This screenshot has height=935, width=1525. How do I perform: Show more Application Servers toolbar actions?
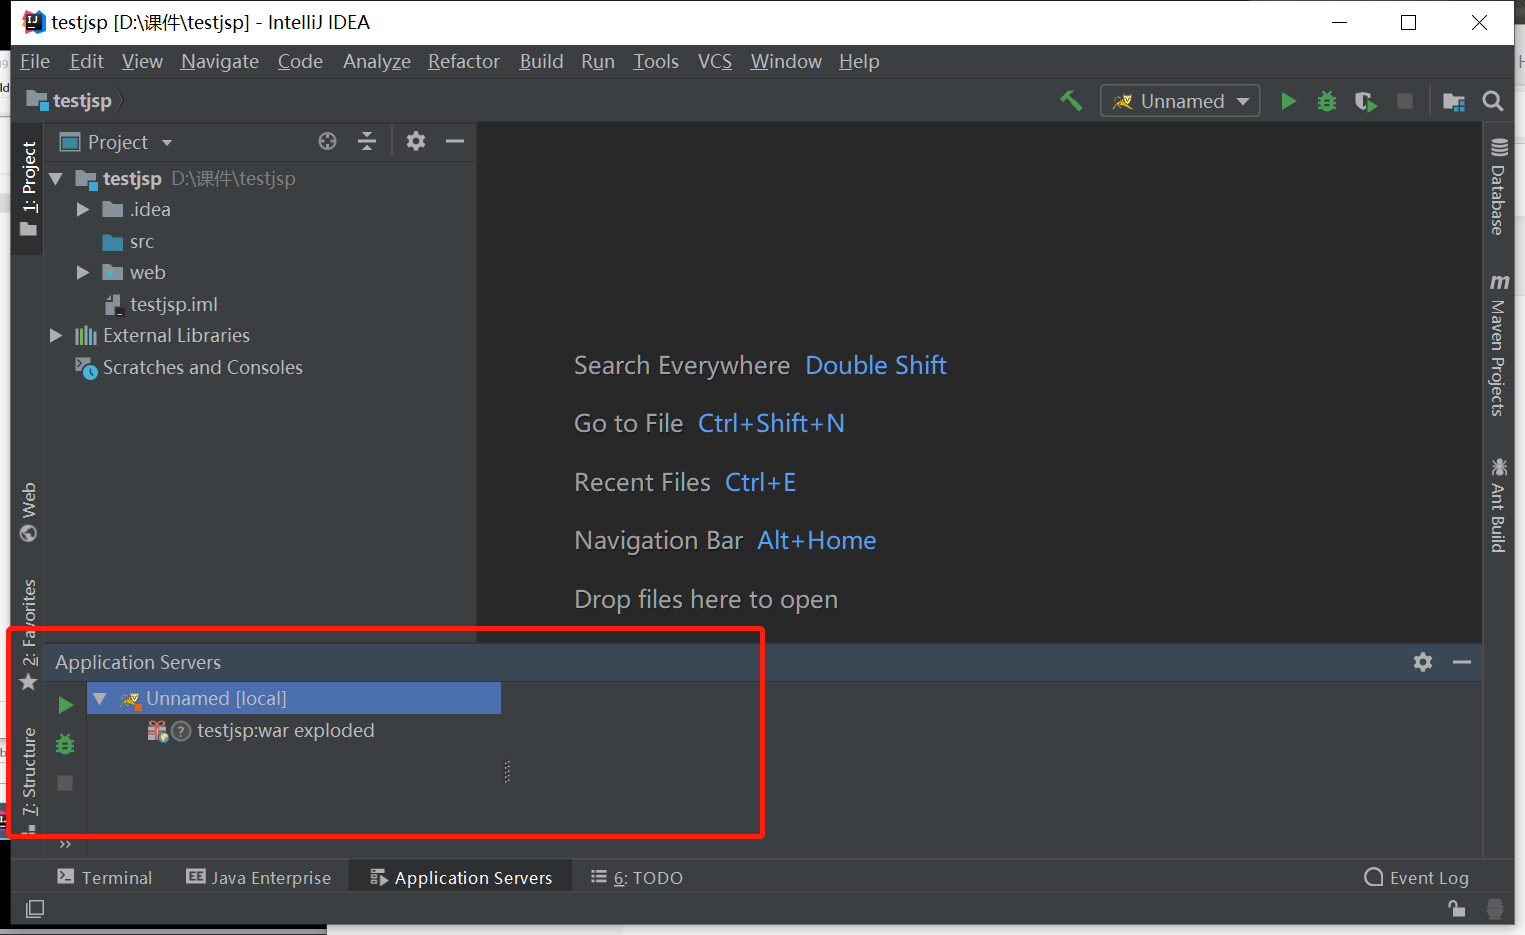point(65,845)
